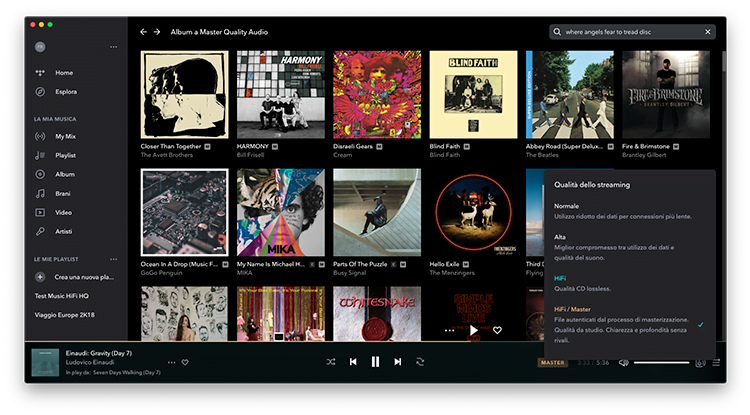Click the now playing album thumbnail
This screenshot has height=415, width=750.
[x=45, y=362]
